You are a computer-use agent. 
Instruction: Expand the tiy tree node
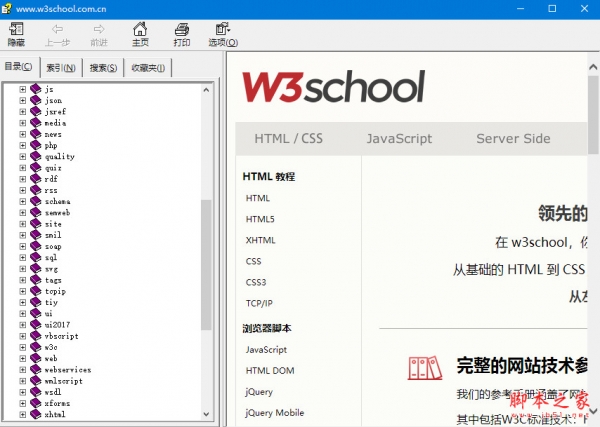point(23,302)
